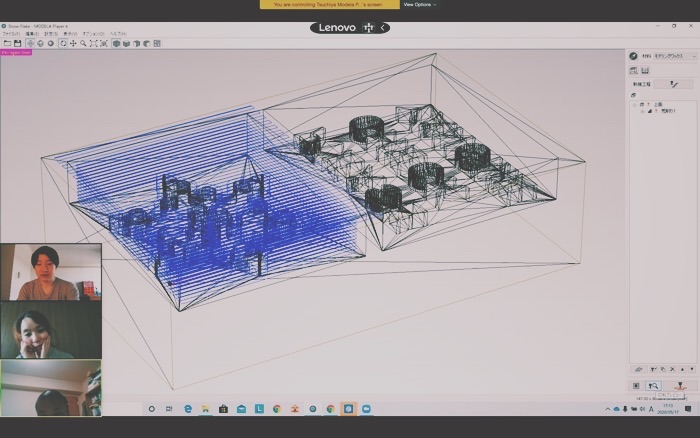Click the Open file folder icon

pyautogui.click(x=8, y=43)
